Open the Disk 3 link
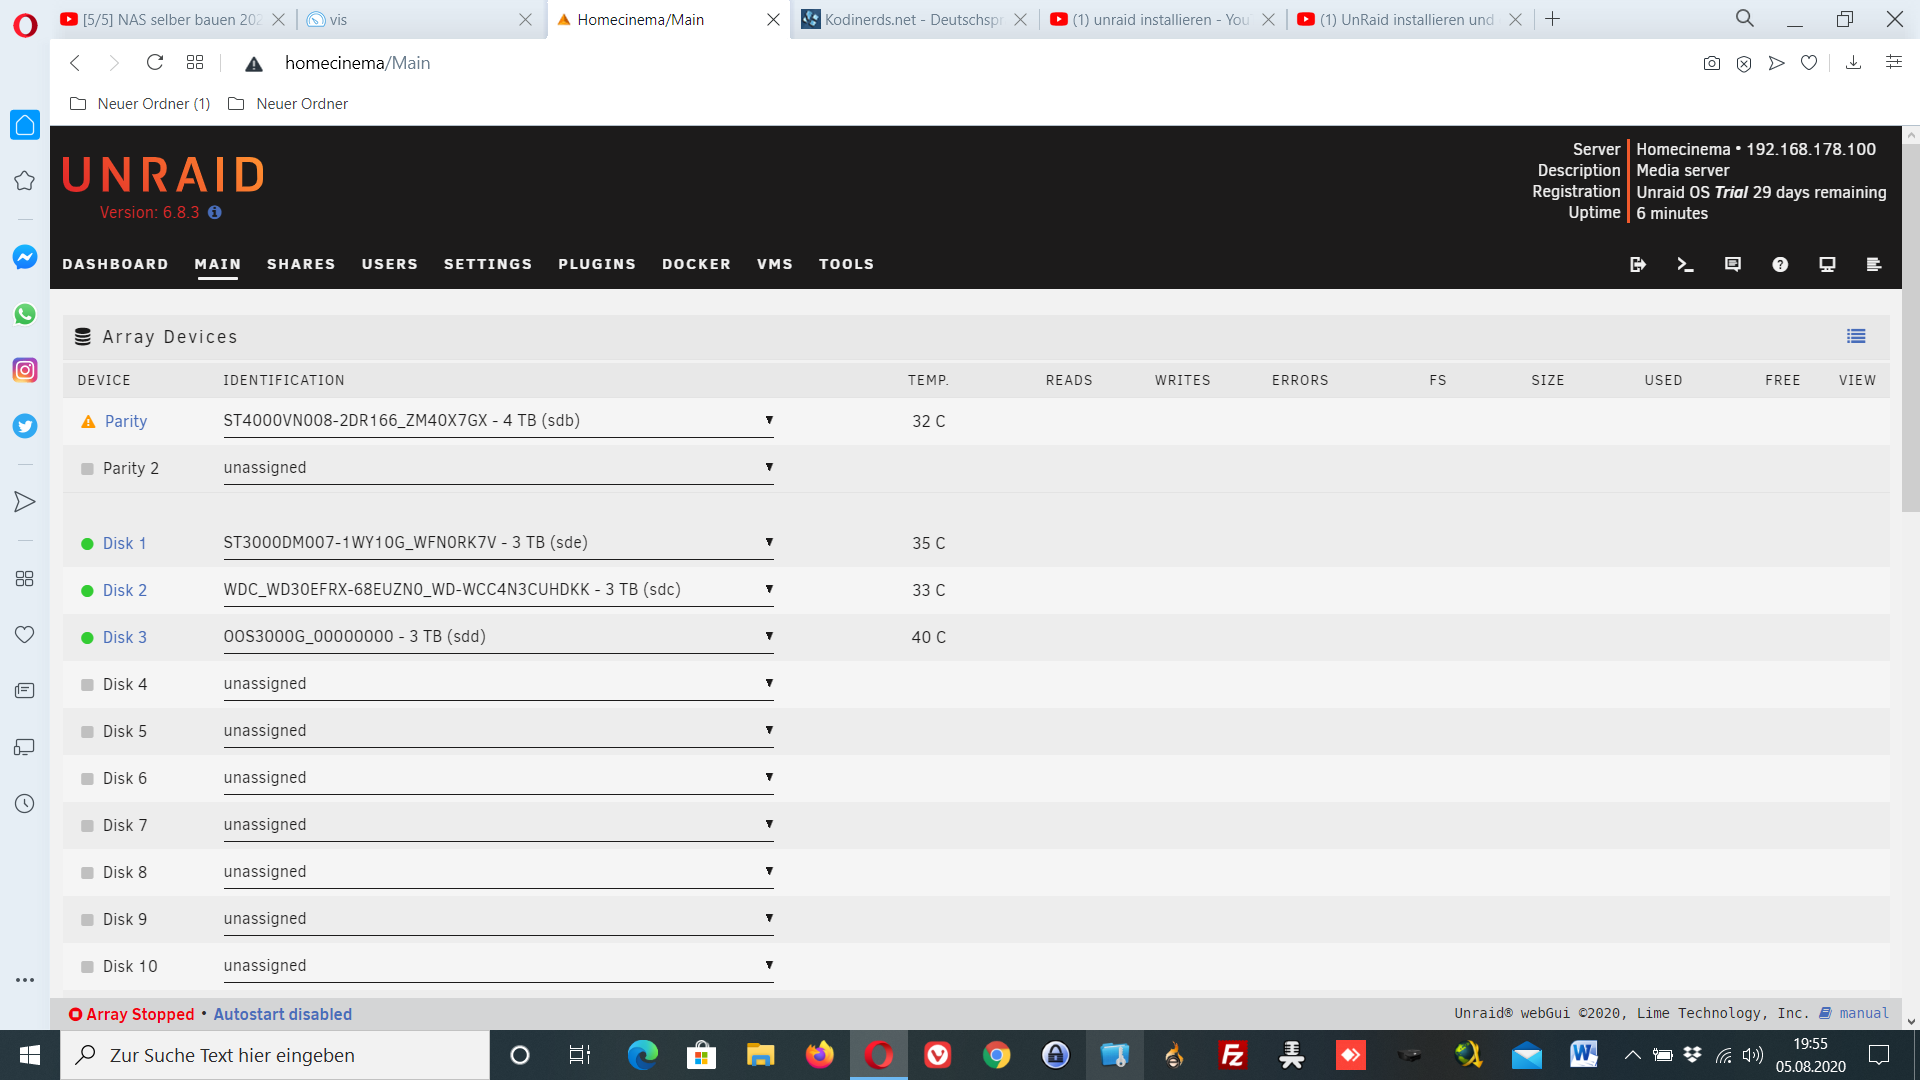The width and height of the screenshot is (1920, 1080). pos(125,638)
